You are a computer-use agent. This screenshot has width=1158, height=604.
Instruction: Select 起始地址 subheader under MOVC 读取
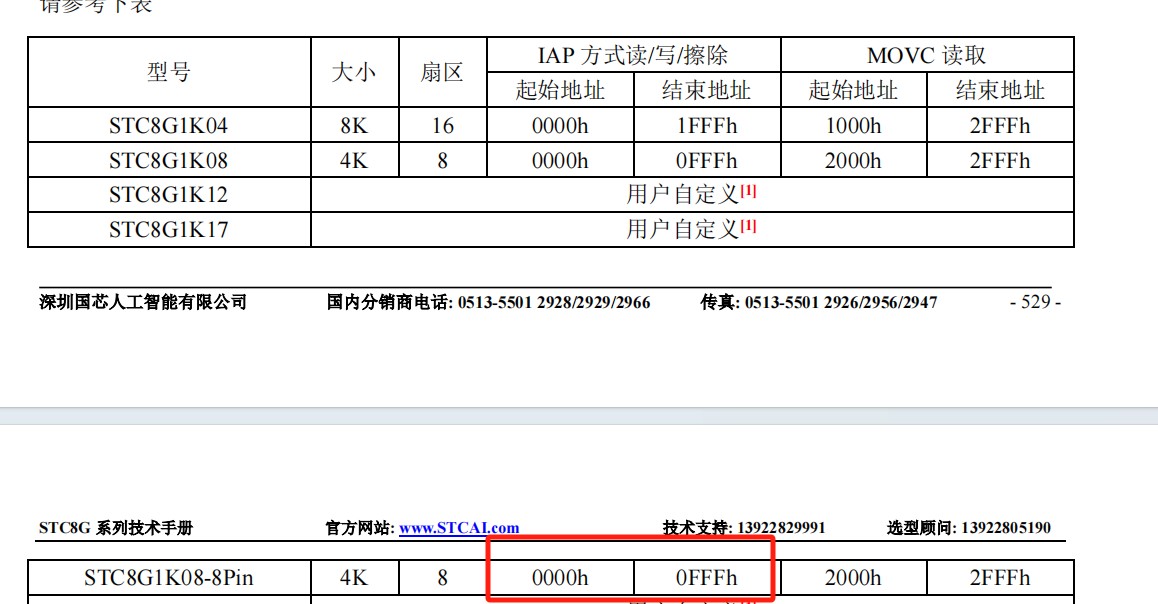(853, 90)
